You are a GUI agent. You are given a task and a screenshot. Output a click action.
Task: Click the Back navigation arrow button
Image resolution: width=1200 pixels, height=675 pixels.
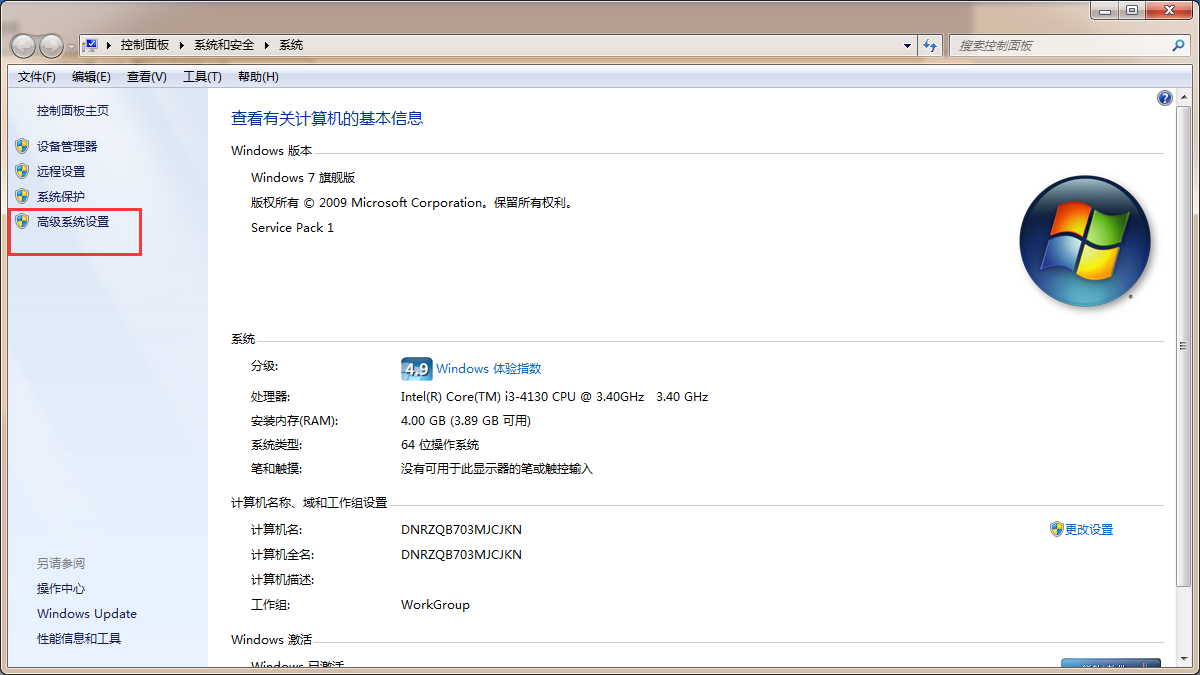click(x=24, y=45)
